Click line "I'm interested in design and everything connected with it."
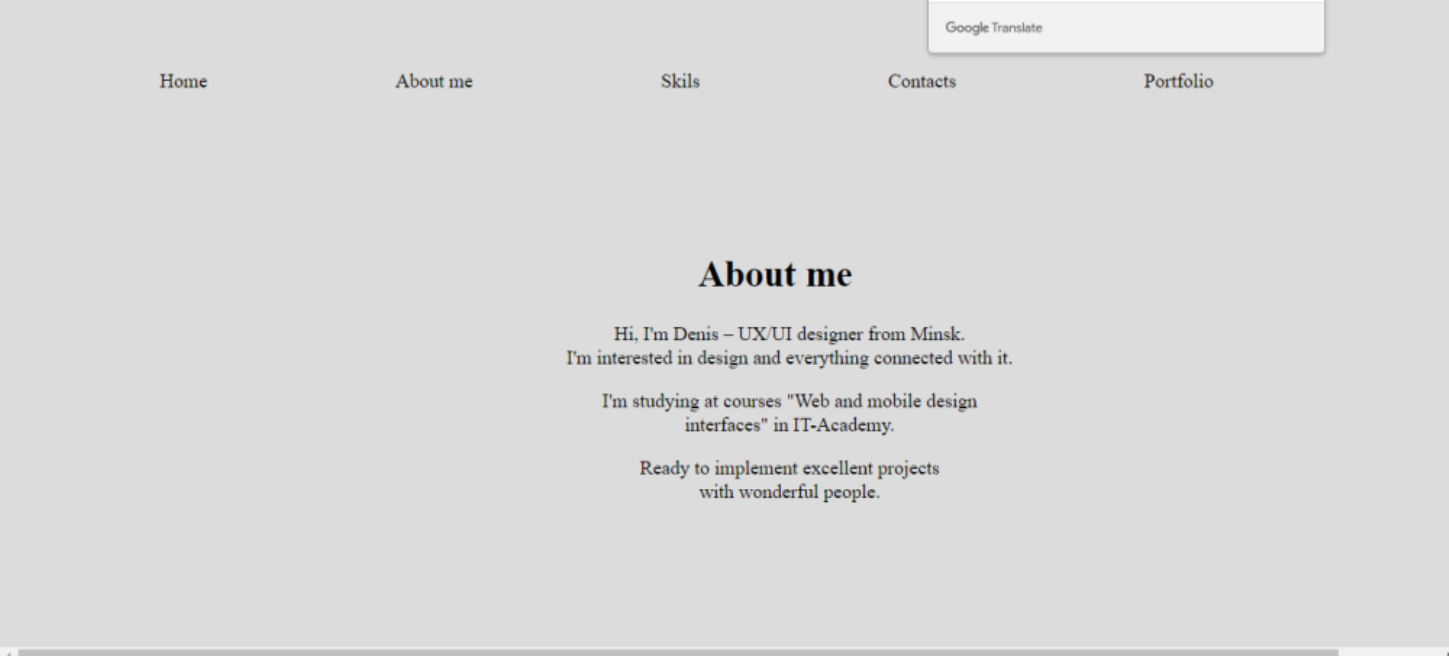1449x656 pixels. [x=789, y=358]
